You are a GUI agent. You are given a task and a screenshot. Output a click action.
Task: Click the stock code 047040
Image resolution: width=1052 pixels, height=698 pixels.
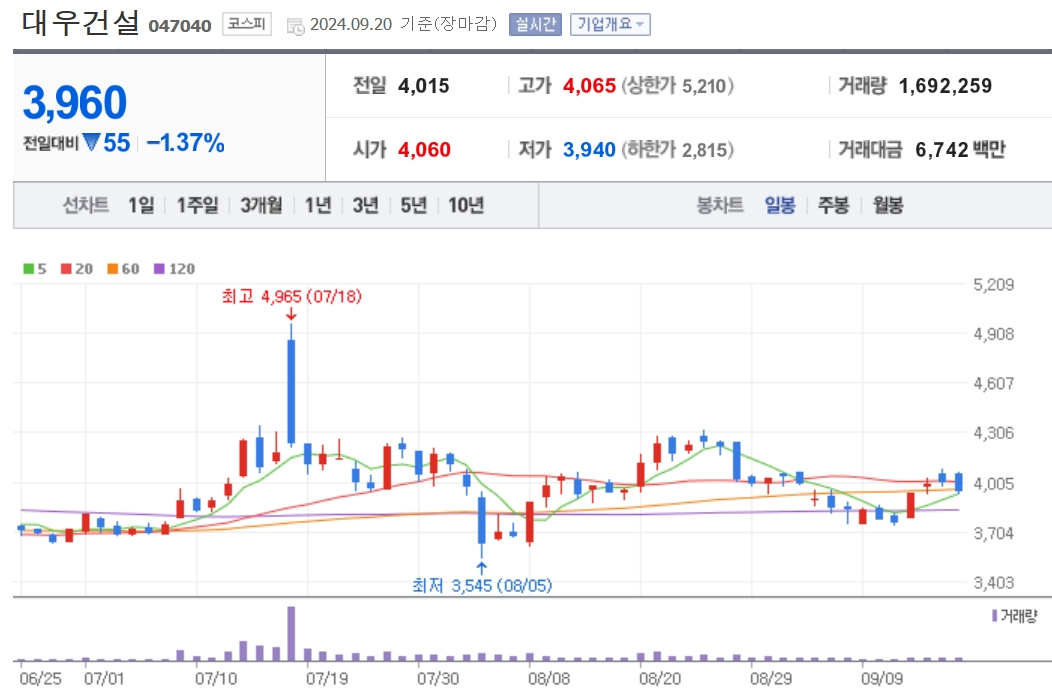[x=180, y=26]
